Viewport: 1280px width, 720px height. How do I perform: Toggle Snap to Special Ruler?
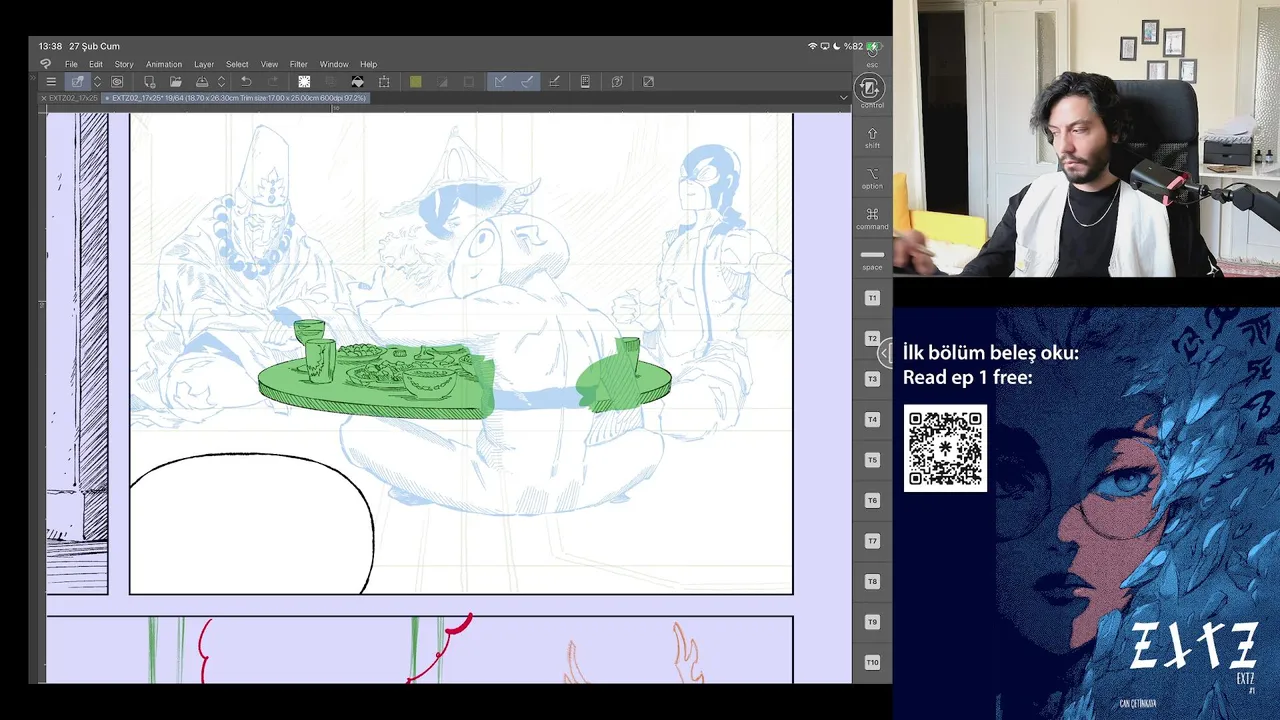click(526, 81)
